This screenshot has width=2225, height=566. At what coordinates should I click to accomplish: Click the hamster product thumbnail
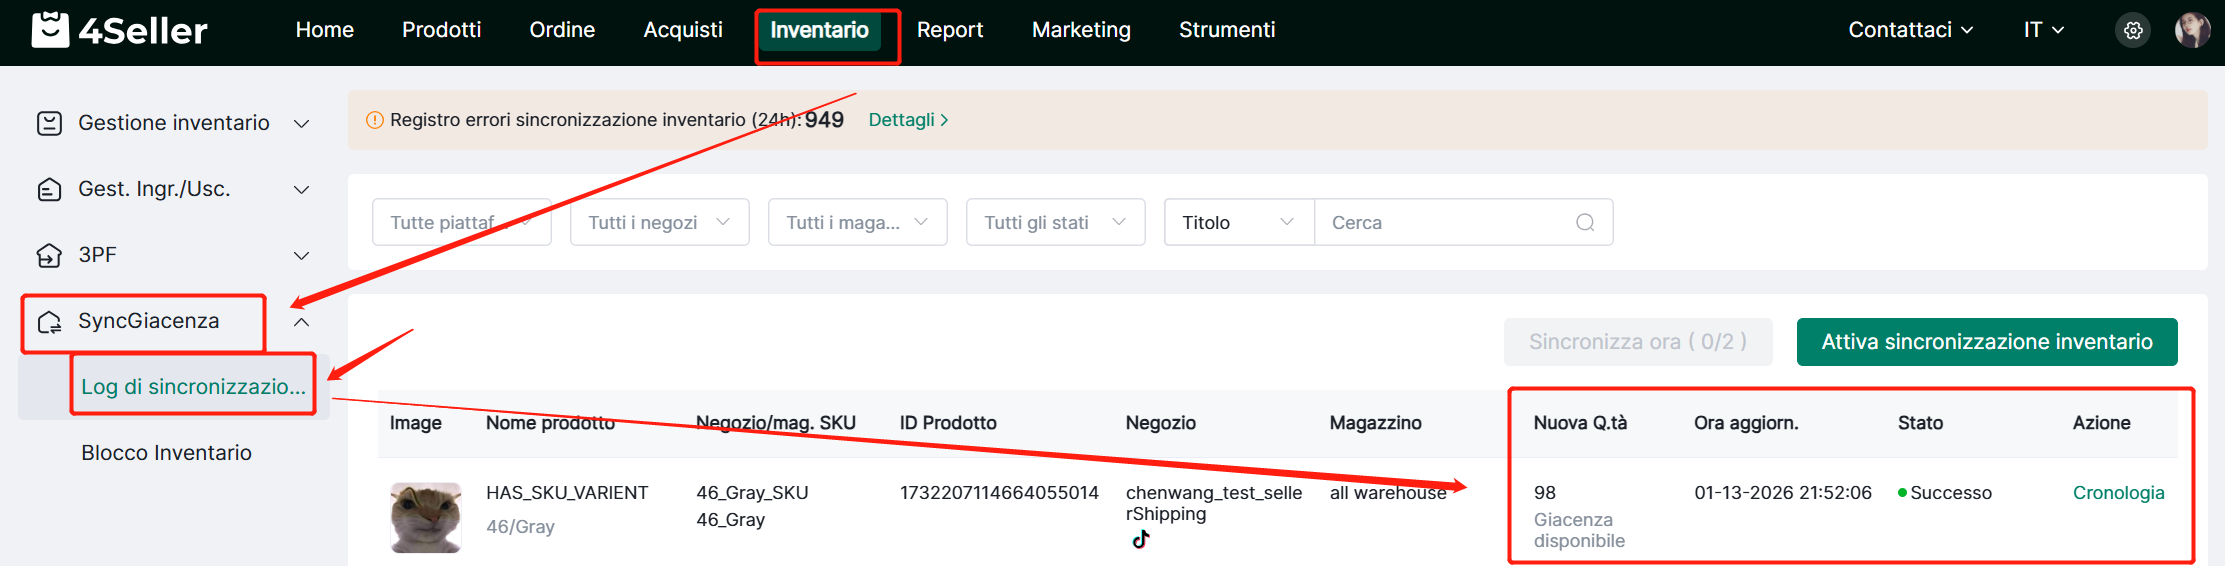point(426,517)
